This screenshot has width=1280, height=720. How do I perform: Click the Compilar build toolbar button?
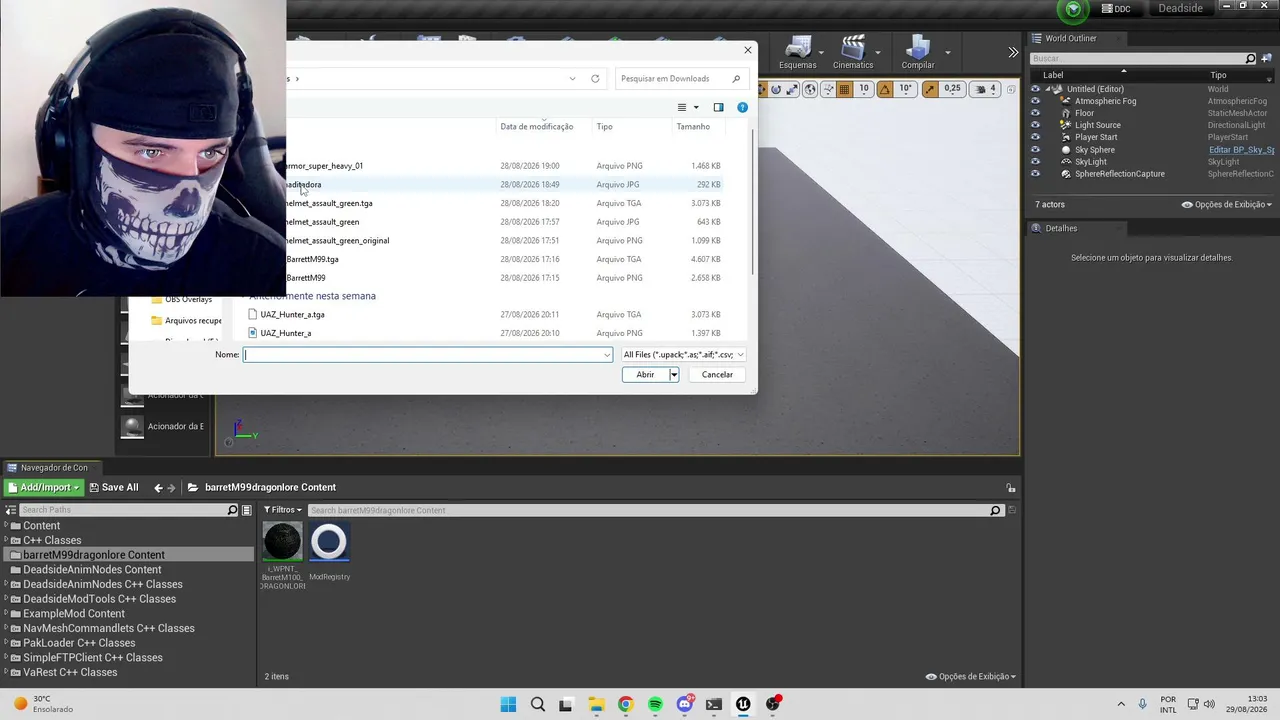coord(918,52)
